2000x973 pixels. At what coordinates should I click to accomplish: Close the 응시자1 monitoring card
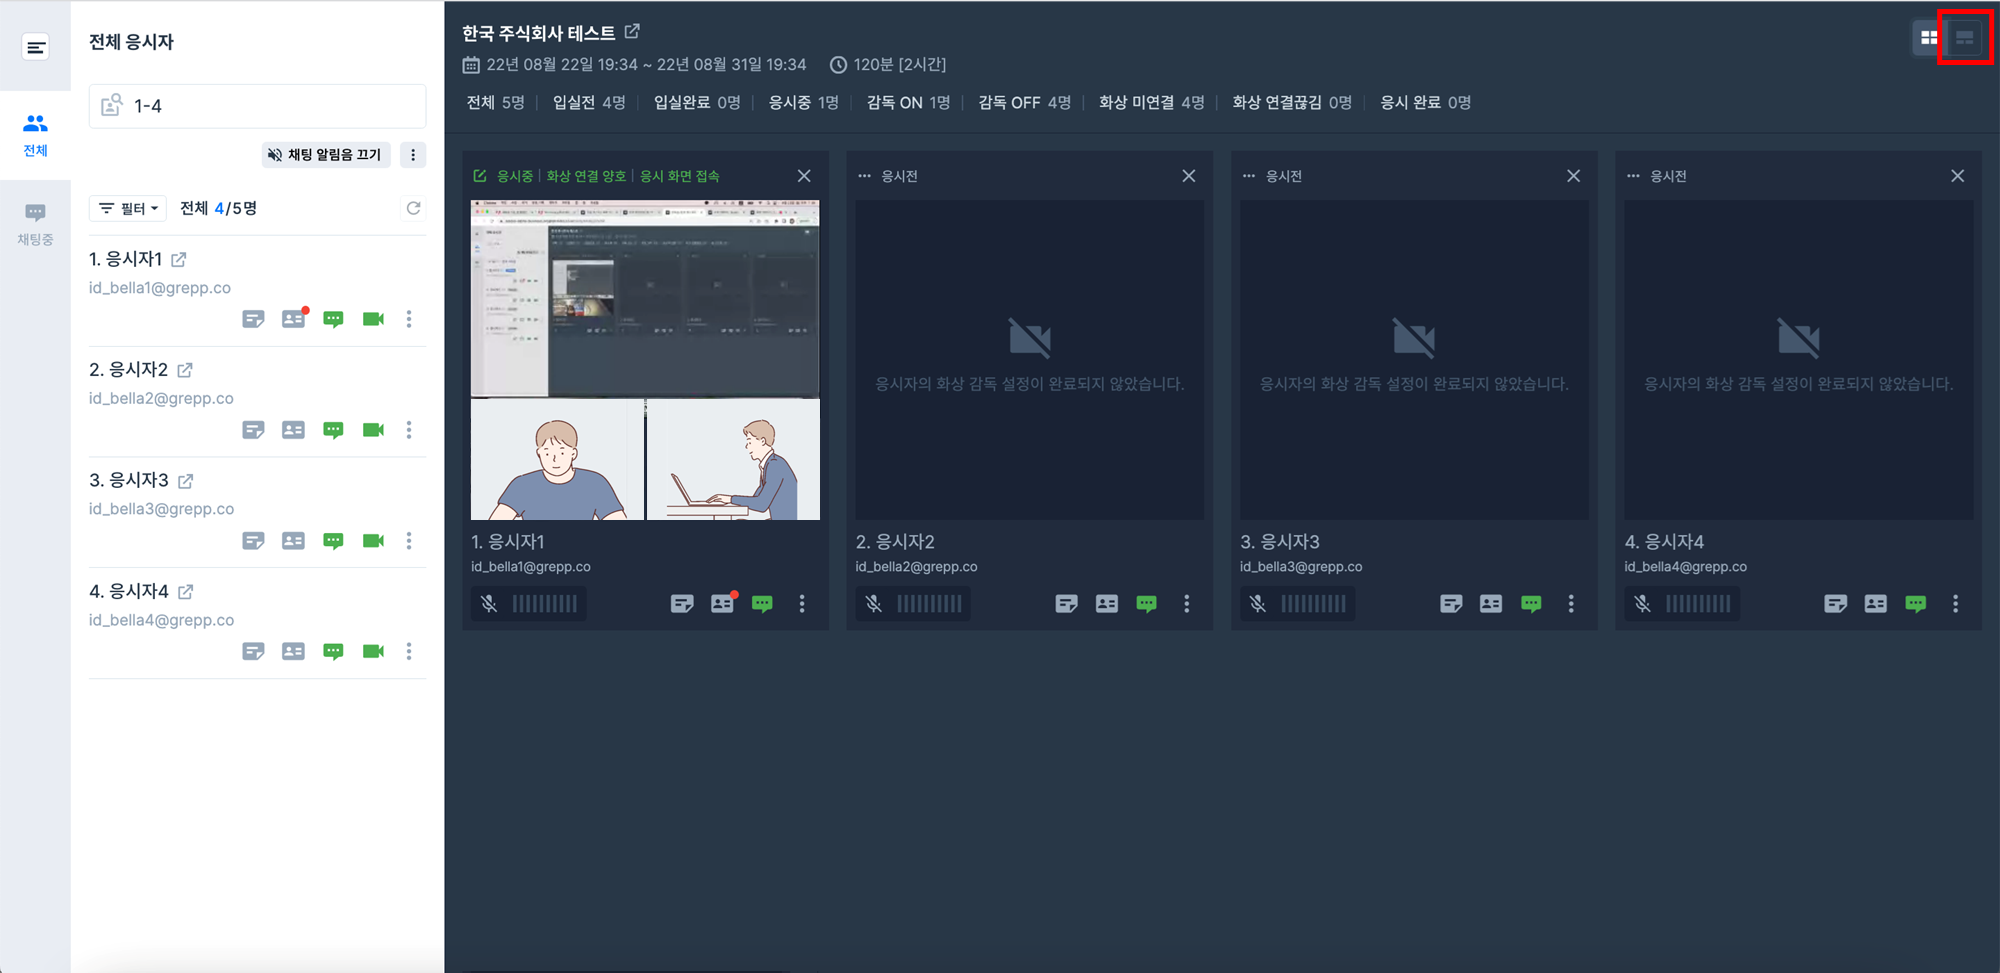pos(804,176)
